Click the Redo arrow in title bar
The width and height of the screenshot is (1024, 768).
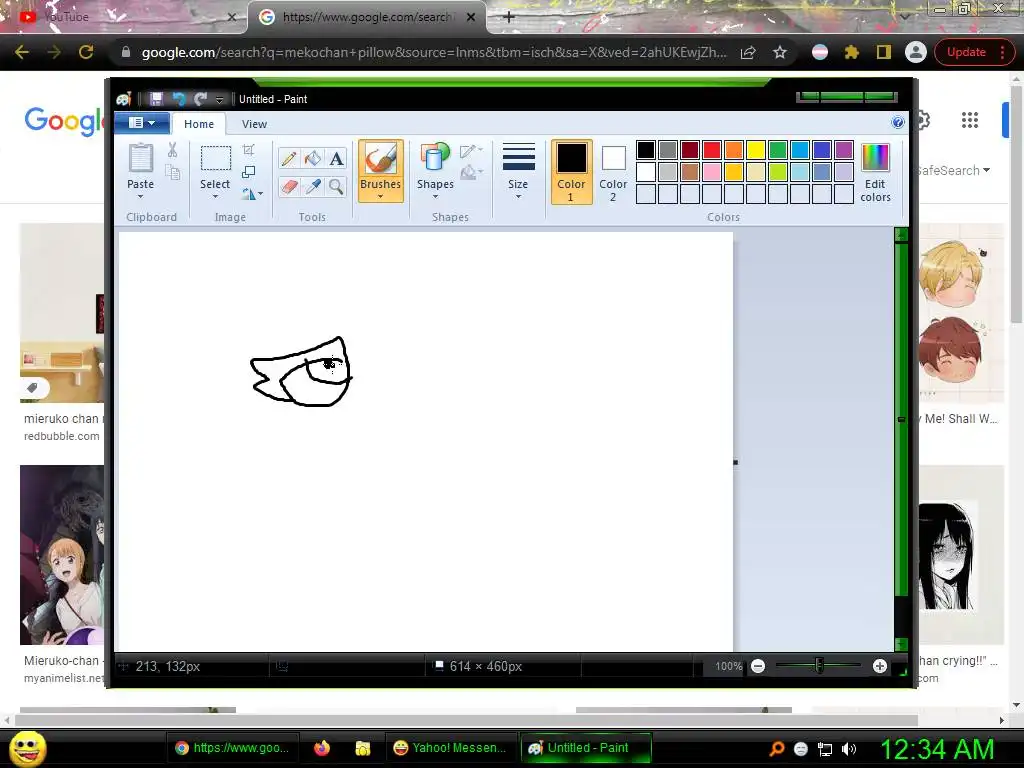tap(200, 99)
